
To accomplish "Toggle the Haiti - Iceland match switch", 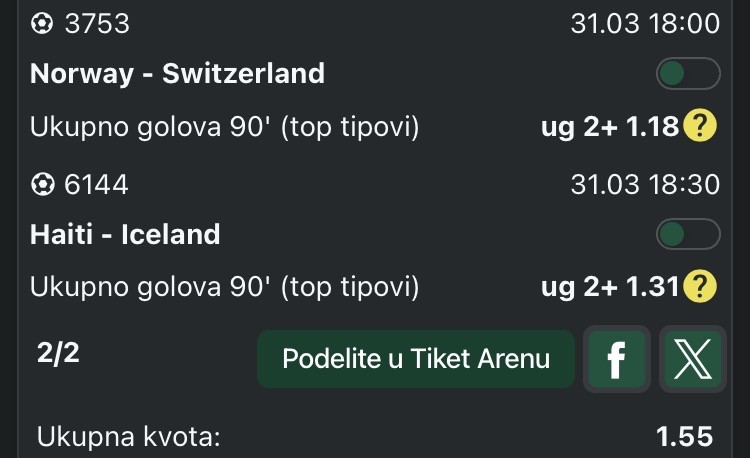I will (x=688, y=235).
